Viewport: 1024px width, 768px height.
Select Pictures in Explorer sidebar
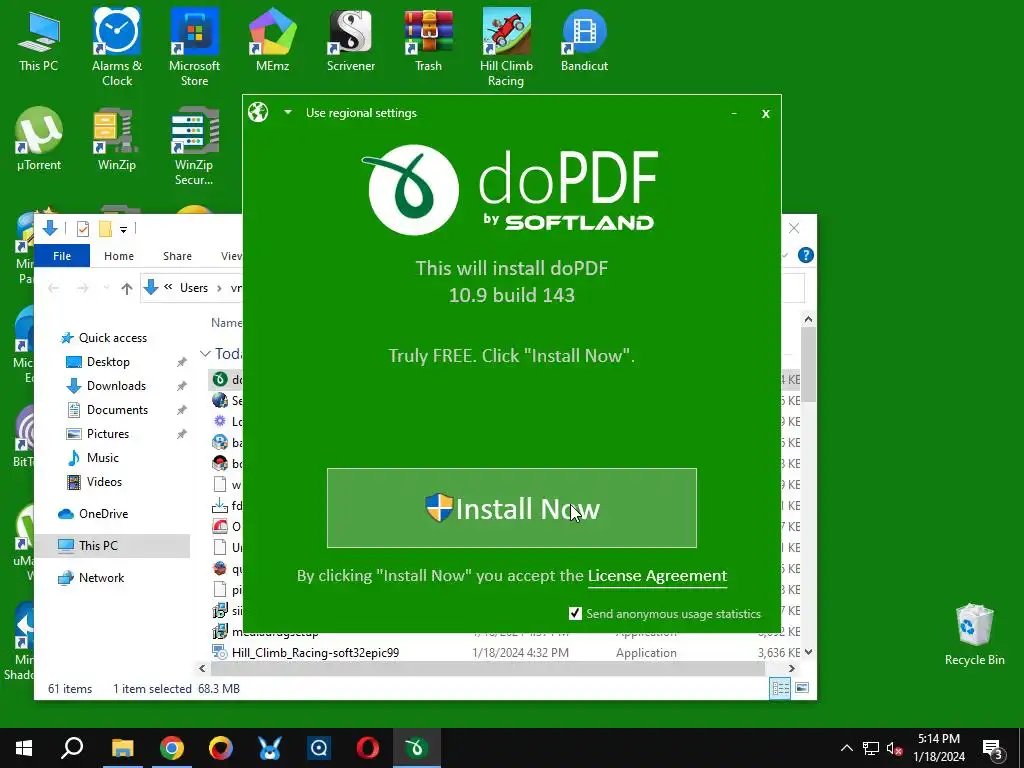108,434
